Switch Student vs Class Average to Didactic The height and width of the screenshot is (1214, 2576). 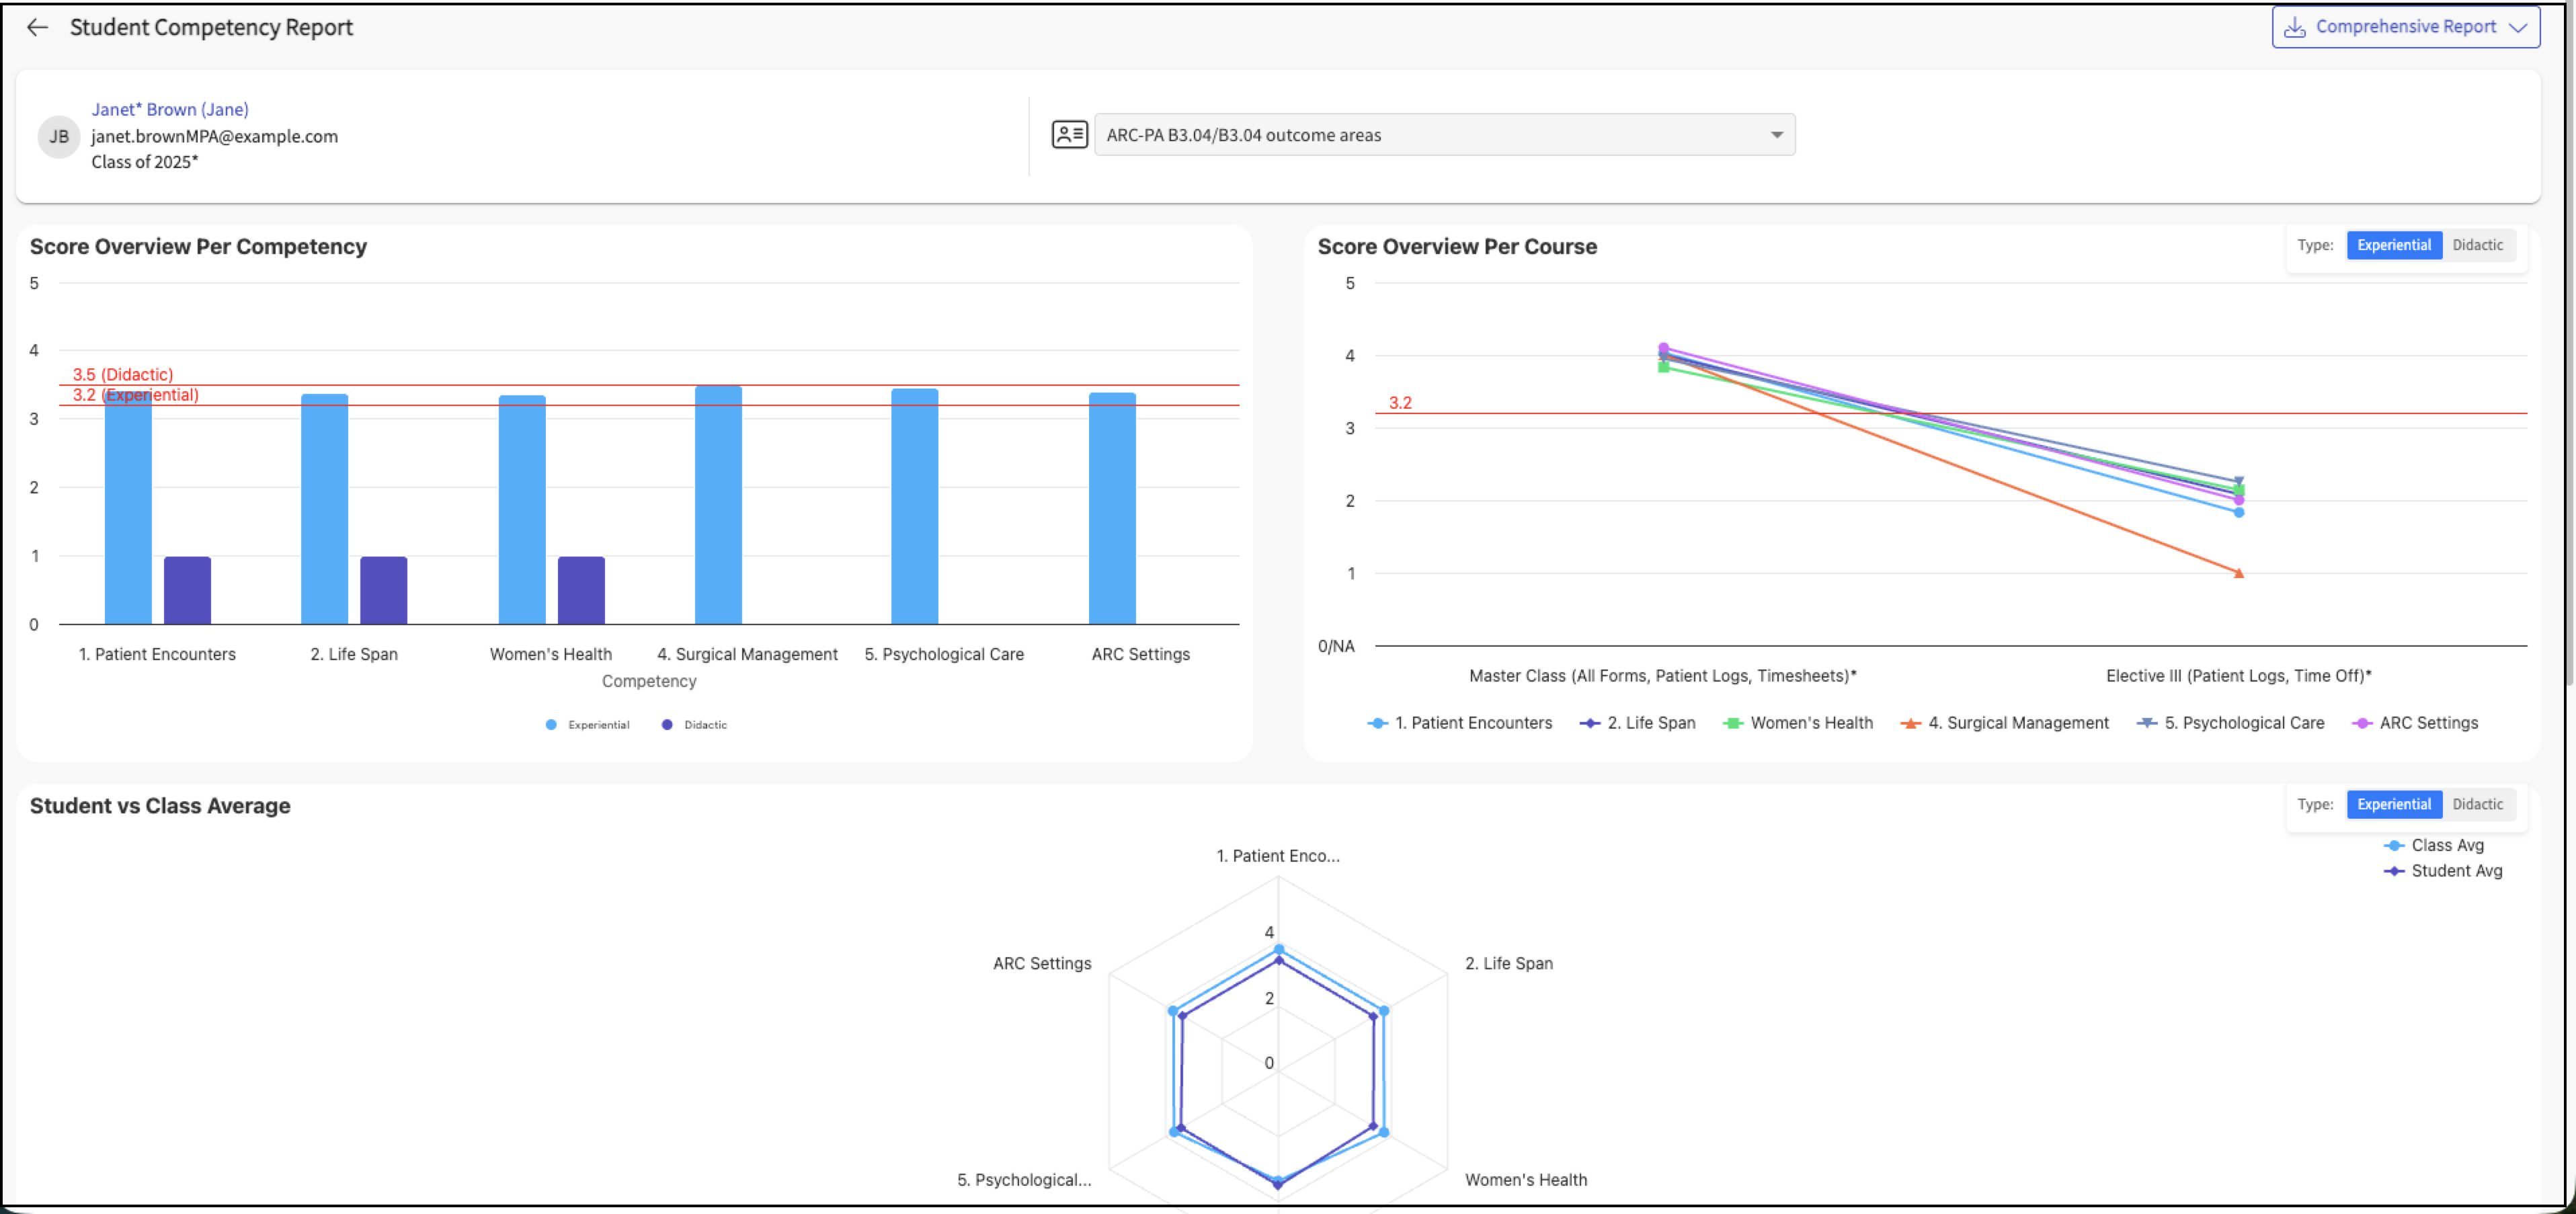click(2477, 804)
